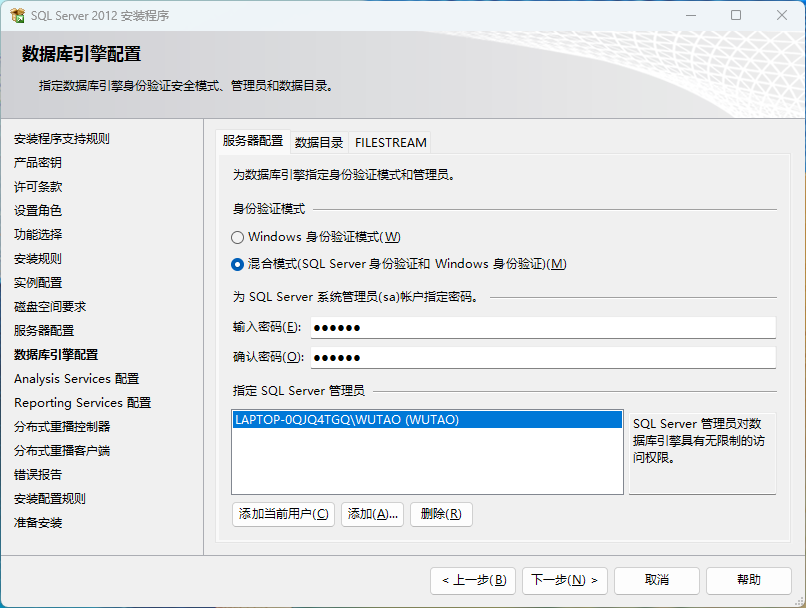This screenshot has width=806, height=608.
Task: Click the 取消 cancel button
Action: click(656, 580)
